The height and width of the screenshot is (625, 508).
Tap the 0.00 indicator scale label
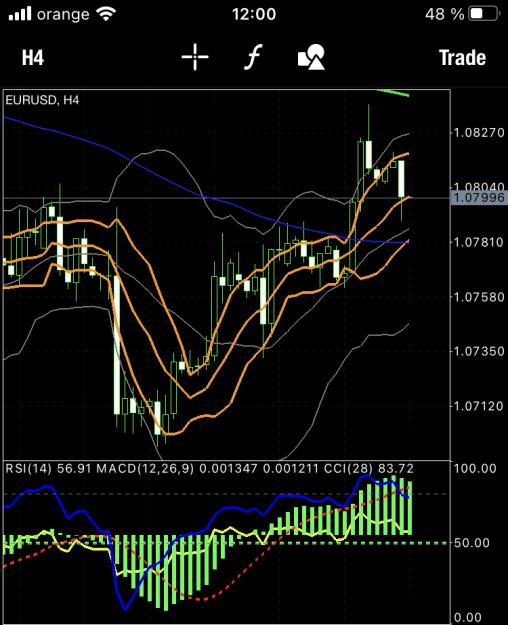pos(468,618)
